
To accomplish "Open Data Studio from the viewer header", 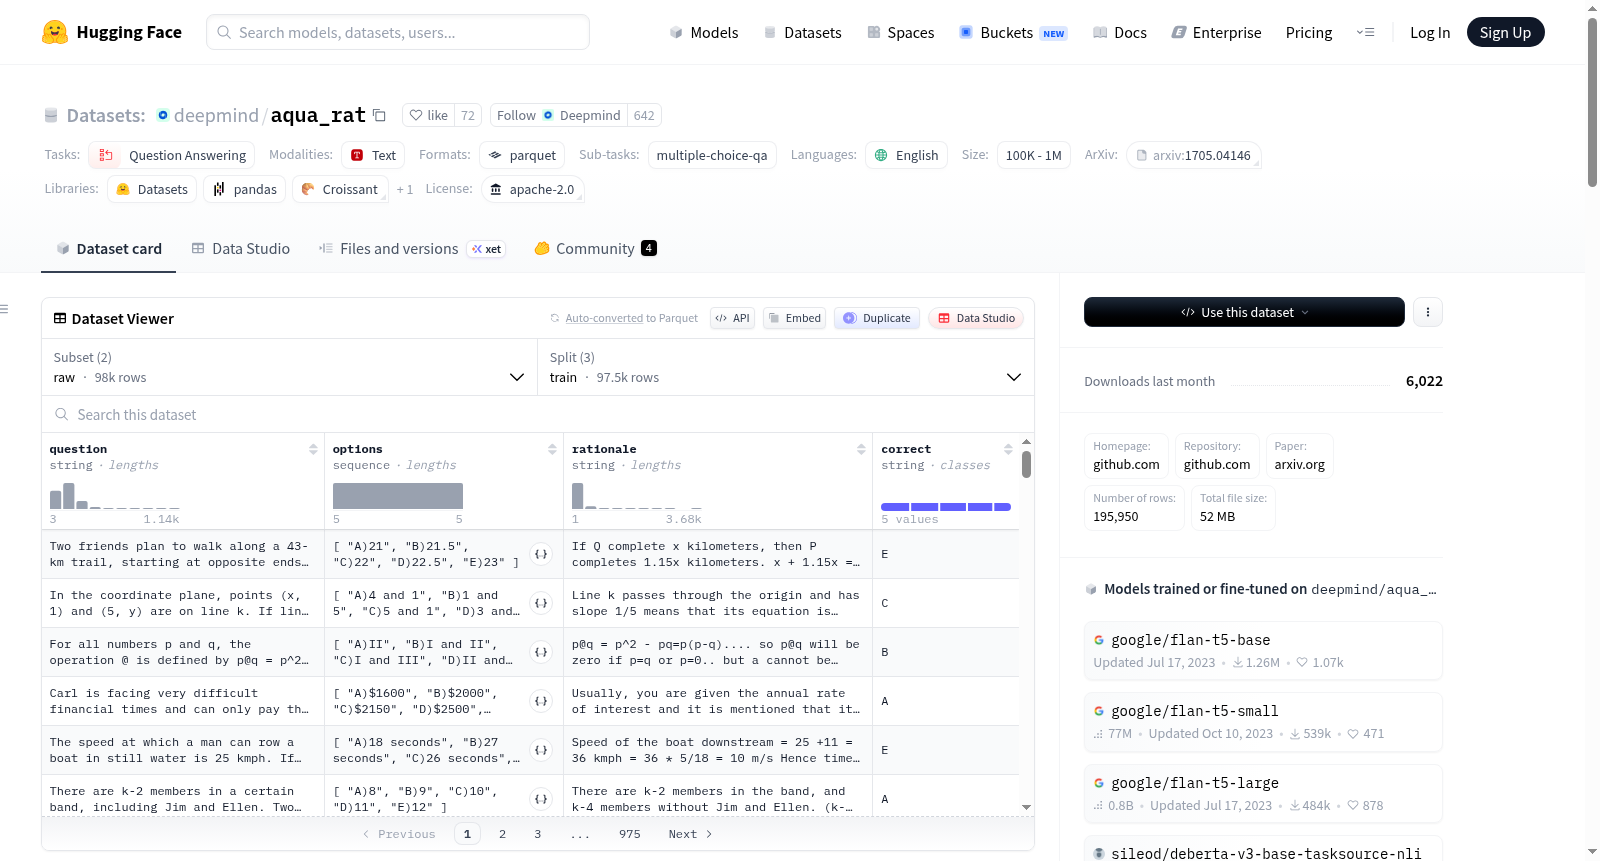I will [x=976, y=318].
